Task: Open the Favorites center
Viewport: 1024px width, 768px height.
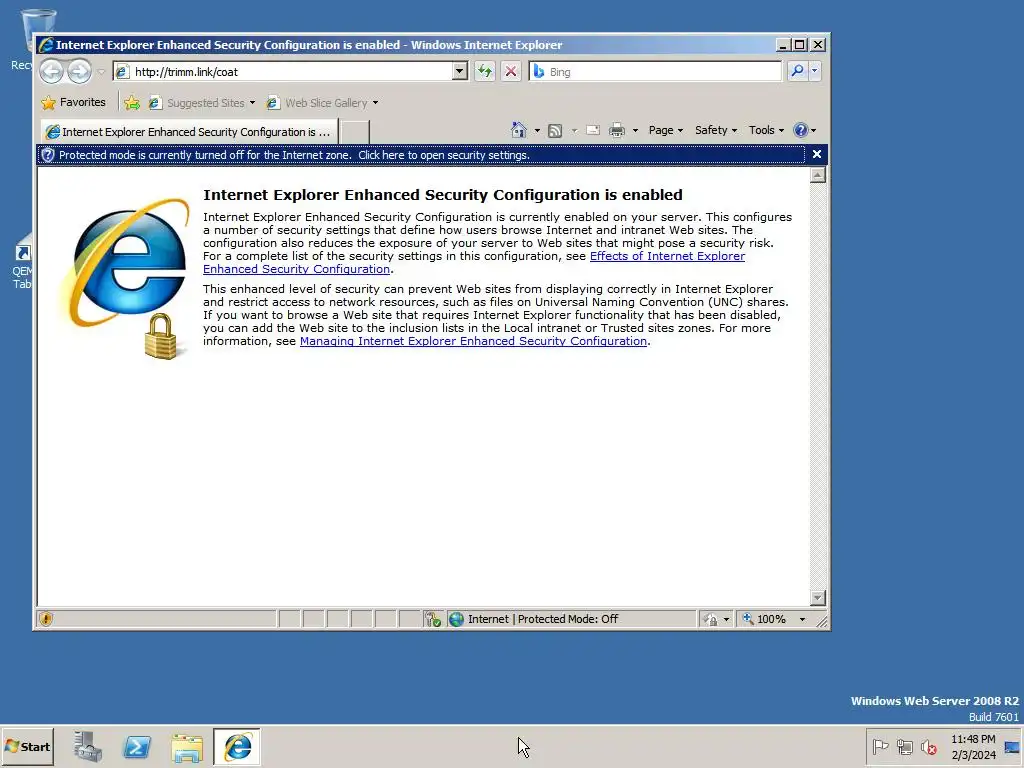Action: click(x=73, y=103)
